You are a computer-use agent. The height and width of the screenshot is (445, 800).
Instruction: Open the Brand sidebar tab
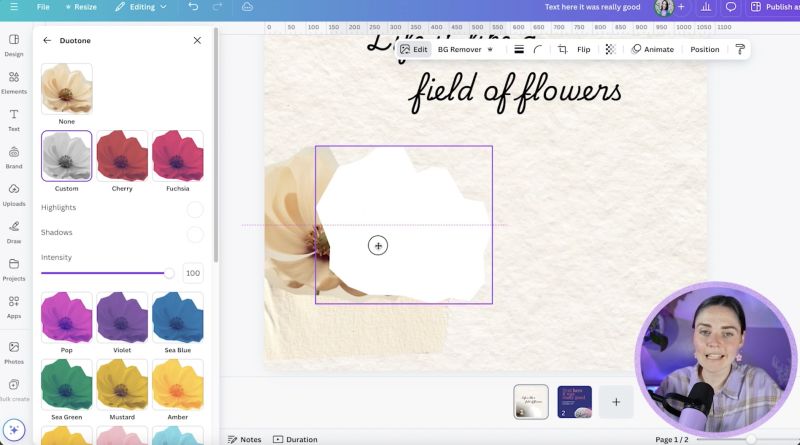click(14, 158)
